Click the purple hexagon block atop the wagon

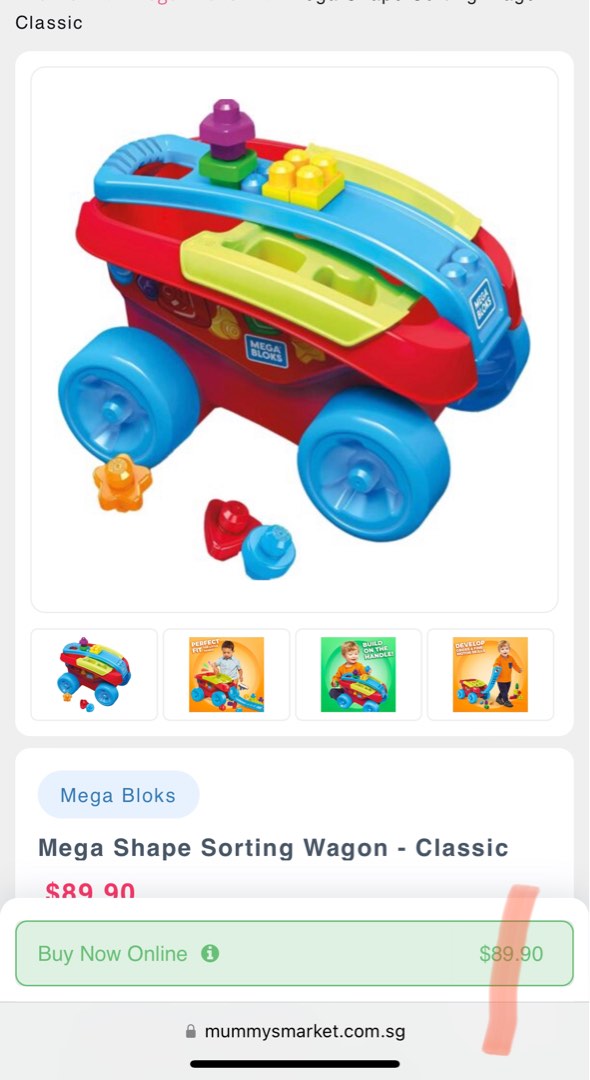pos(227,128)
